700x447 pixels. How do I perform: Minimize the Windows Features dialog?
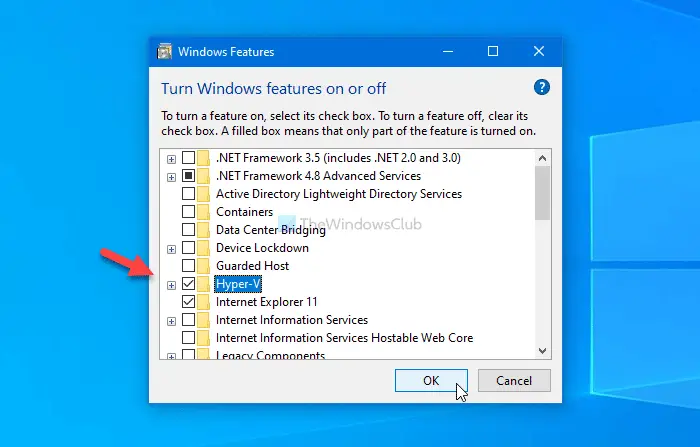(x=448, y=52)
